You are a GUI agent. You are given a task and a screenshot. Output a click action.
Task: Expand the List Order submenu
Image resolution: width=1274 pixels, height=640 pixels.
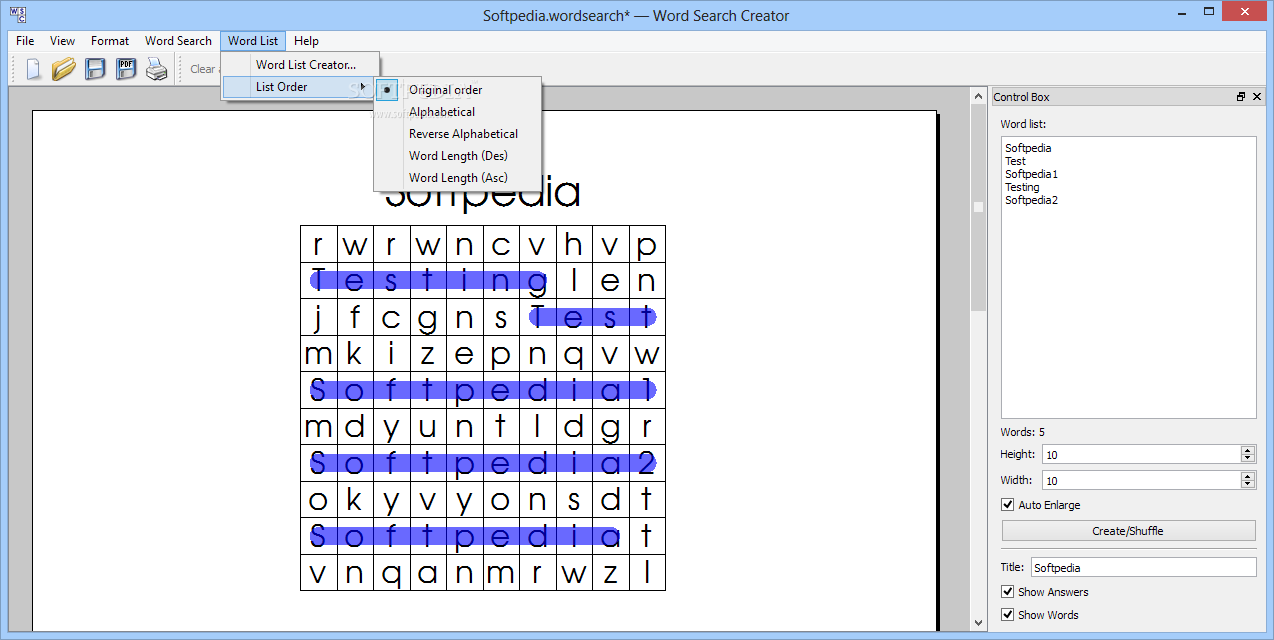[300, 87]
